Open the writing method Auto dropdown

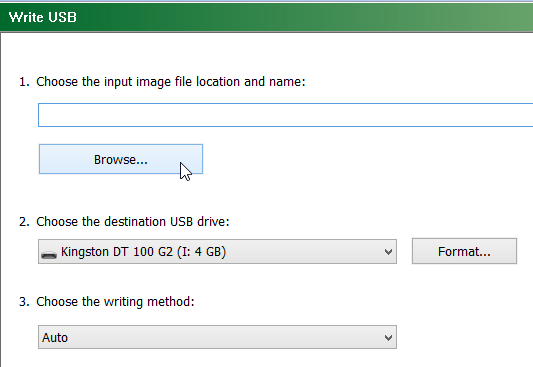click(x=217, y=337)
